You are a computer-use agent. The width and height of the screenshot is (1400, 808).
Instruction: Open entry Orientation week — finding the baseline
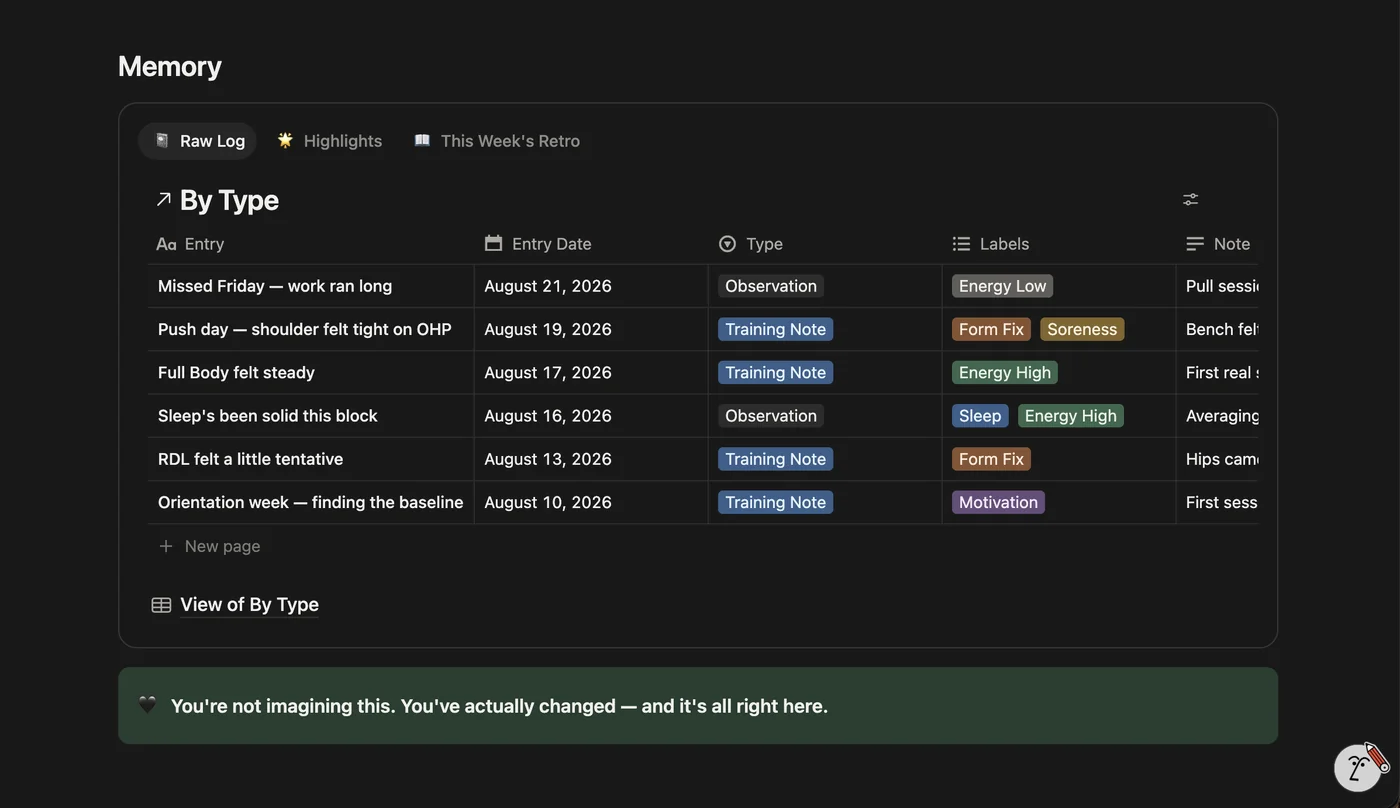[x=311, y=502]
